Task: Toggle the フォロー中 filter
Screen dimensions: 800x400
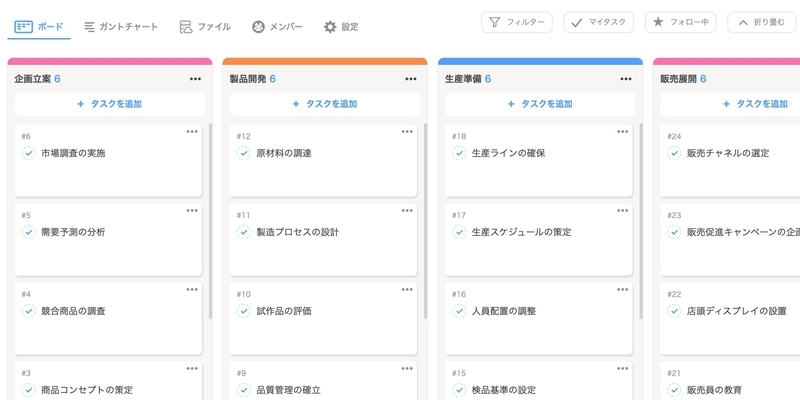Action: (680, 22)
